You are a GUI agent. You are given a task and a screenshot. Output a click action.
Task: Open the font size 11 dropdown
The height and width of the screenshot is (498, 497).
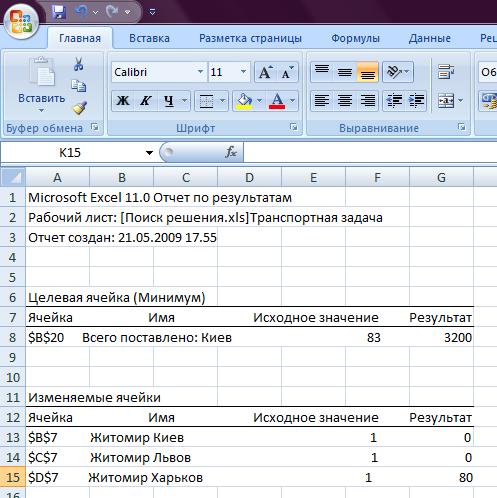pos(244,72)
